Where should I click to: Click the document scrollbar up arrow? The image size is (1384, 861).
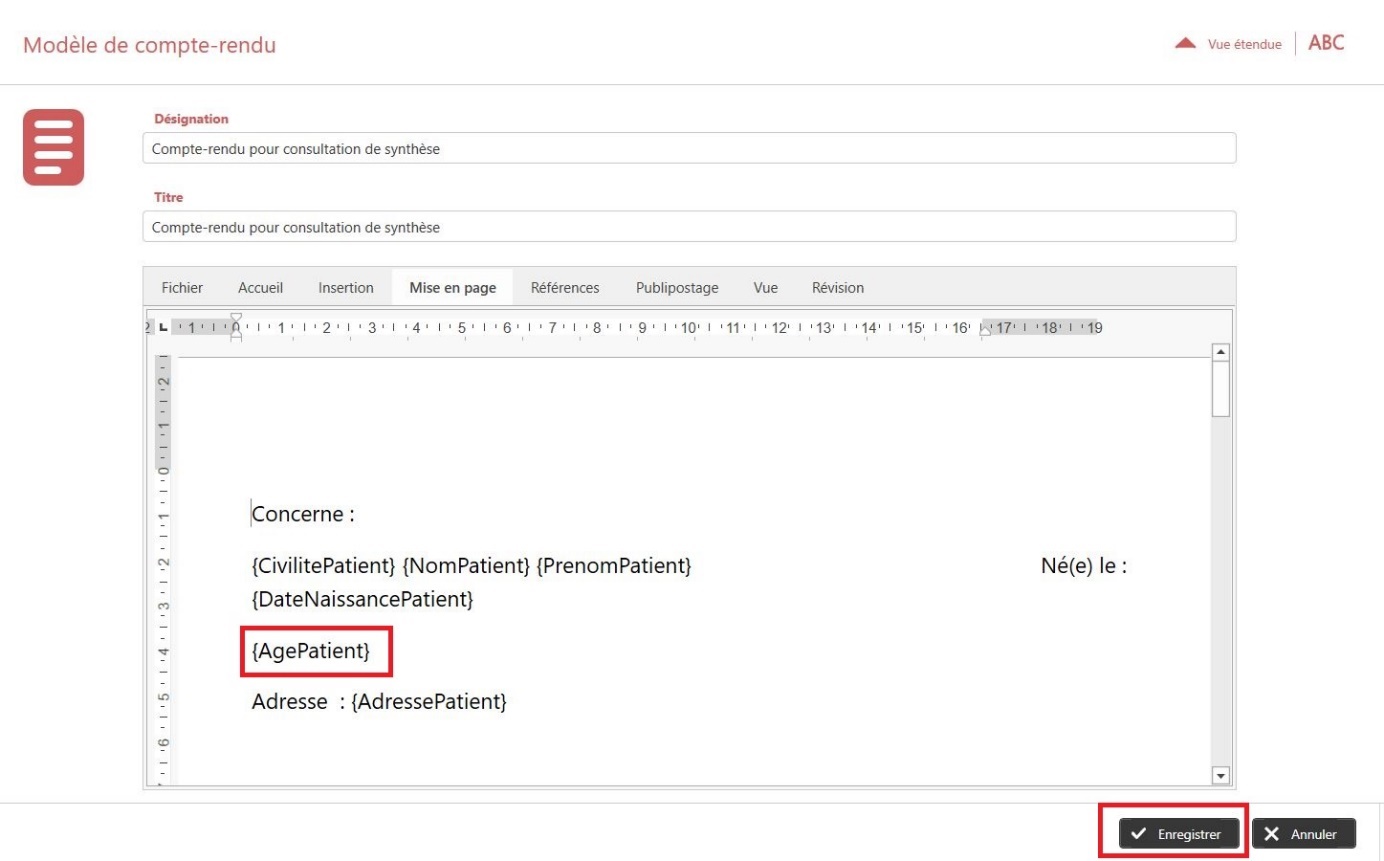pyautogui.click(x=1219, y=353)
